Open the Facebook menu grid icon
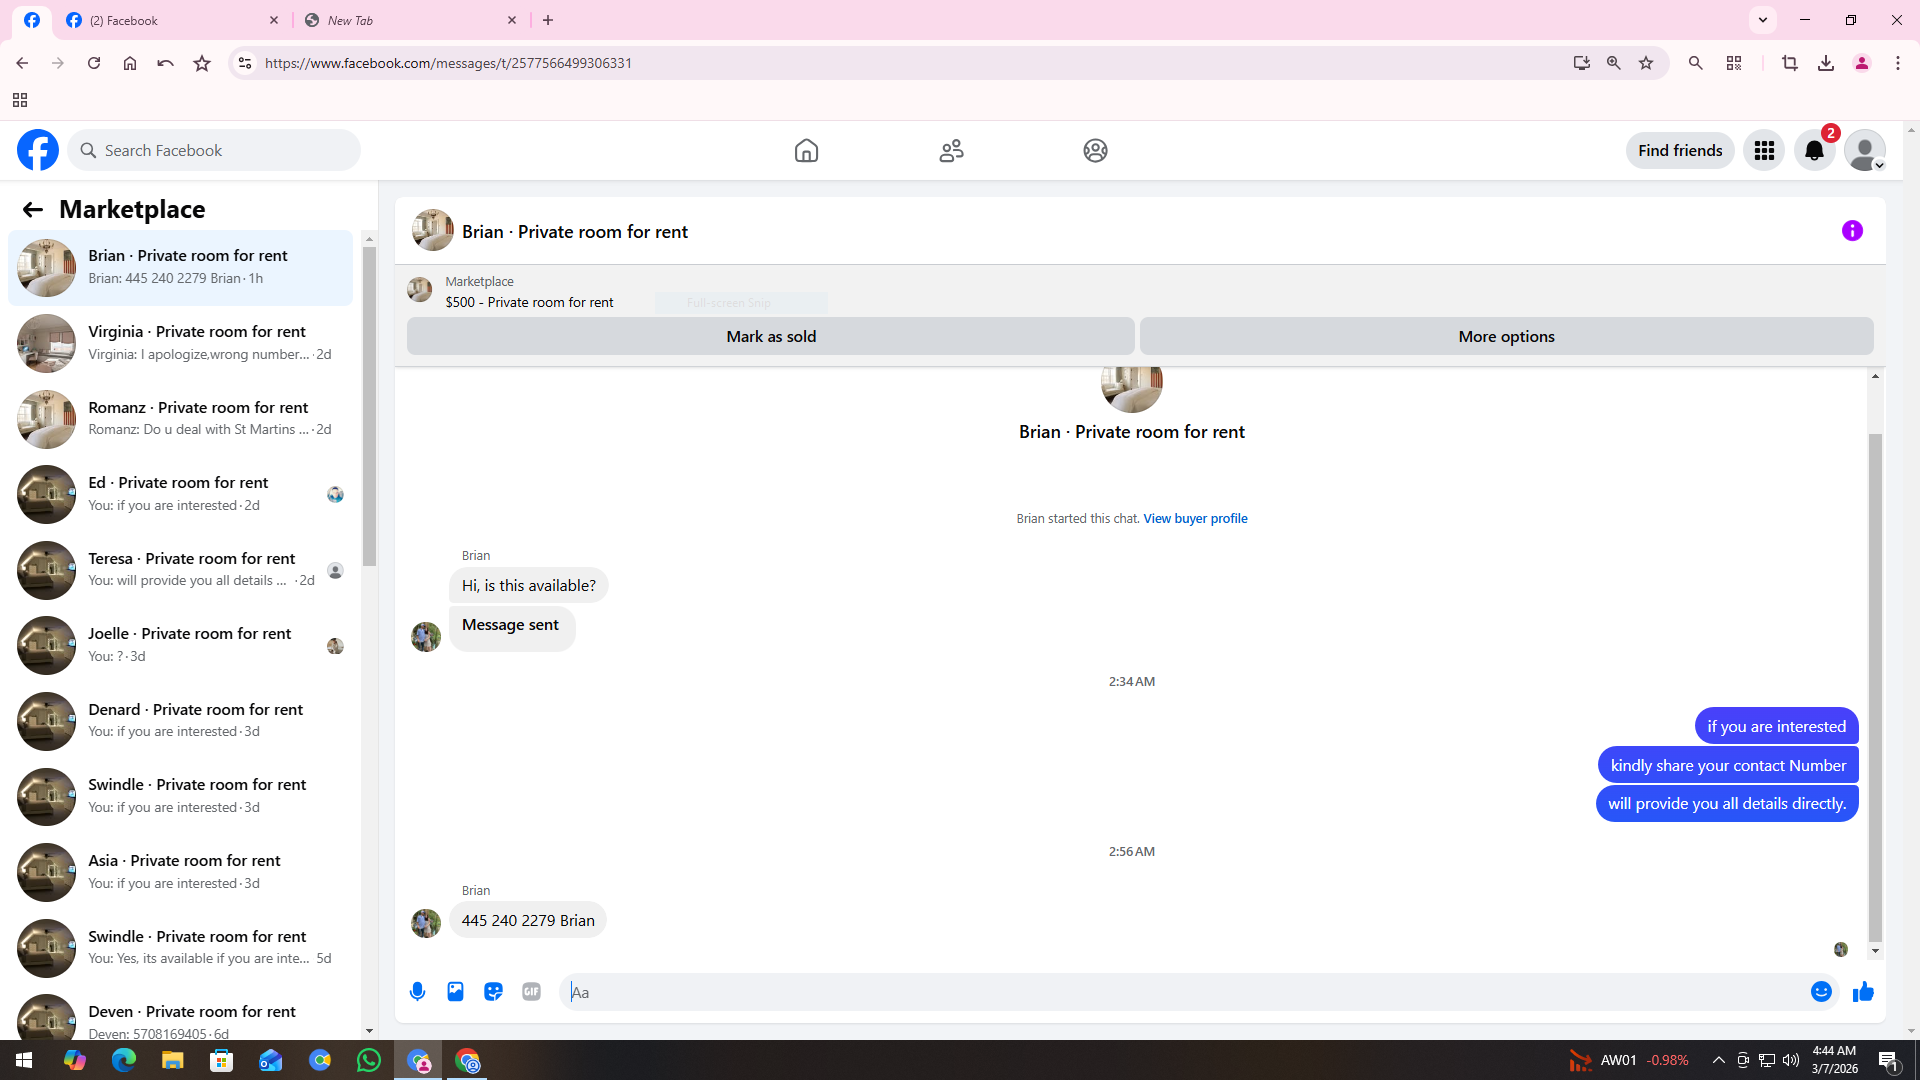The height and width of the screenshot is (1080, 1920). click(x=1764, y=151)
